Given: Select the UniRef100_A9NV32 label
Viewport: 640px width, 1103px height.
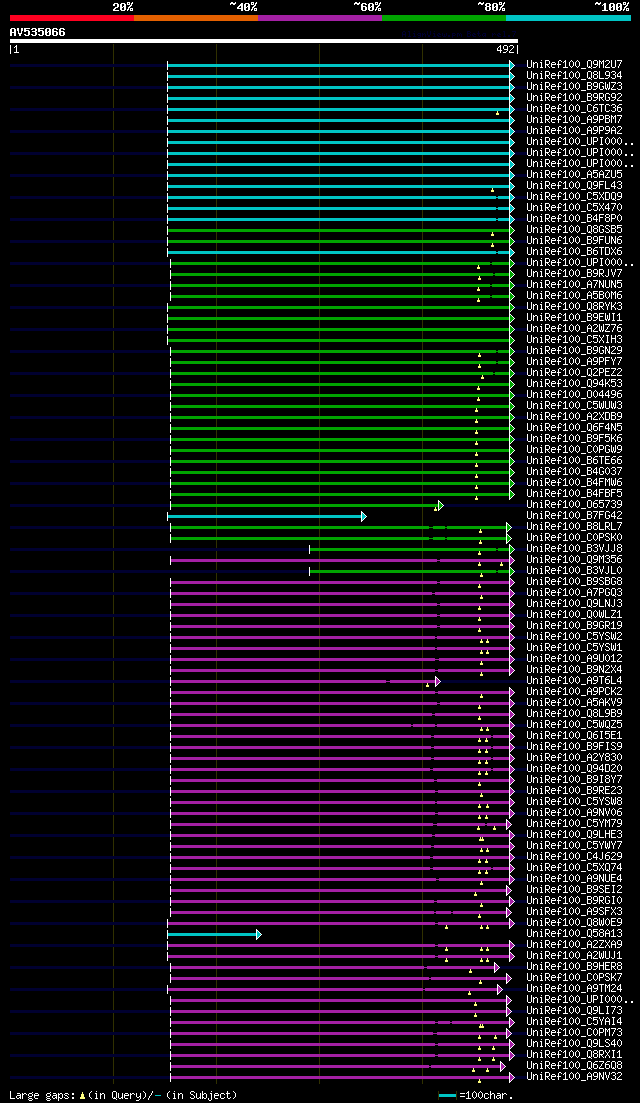Looking at the screenshot, I should pos(574,1076).
